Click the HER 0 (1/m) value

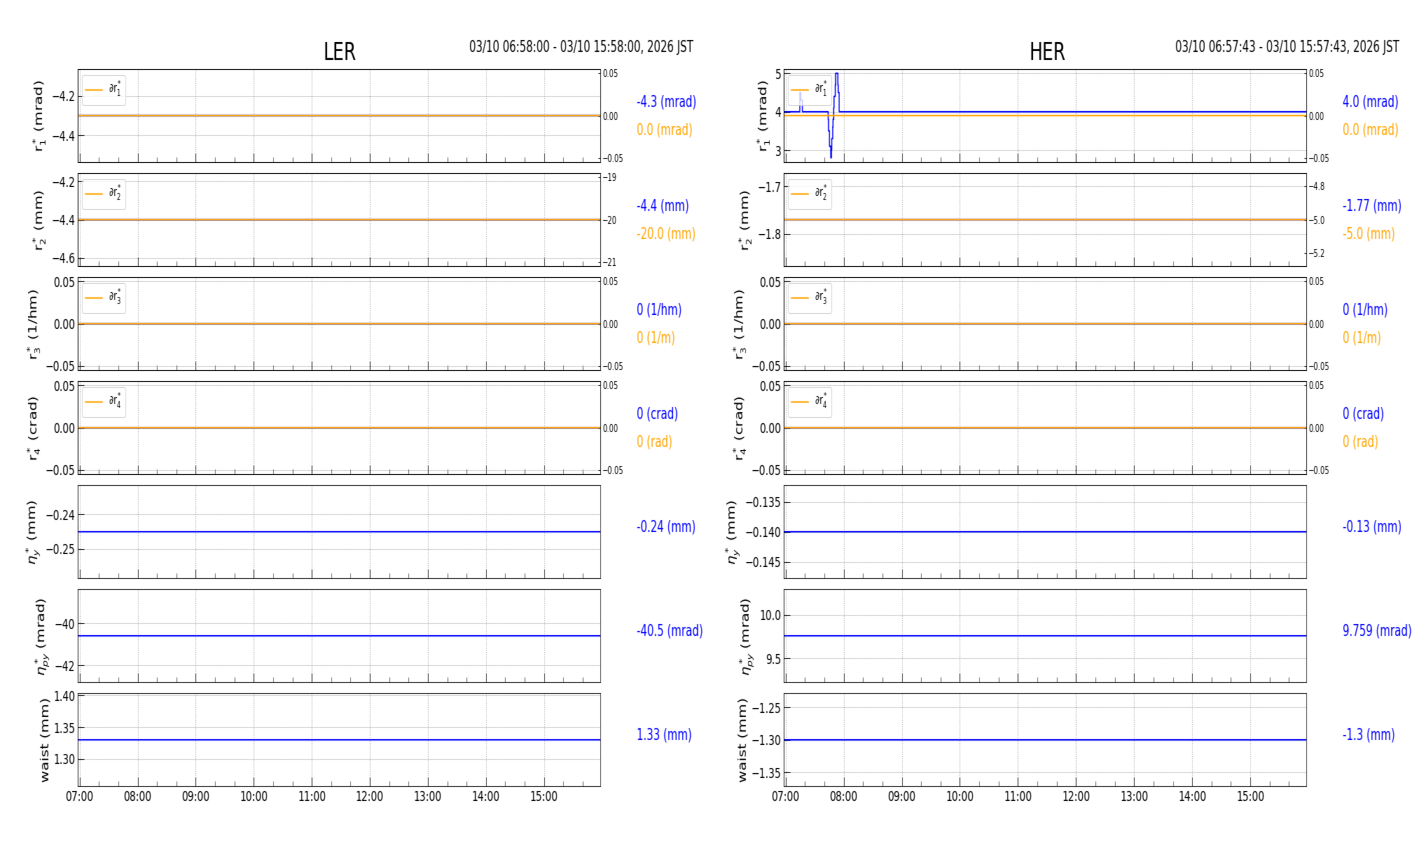click(1361, 338)
